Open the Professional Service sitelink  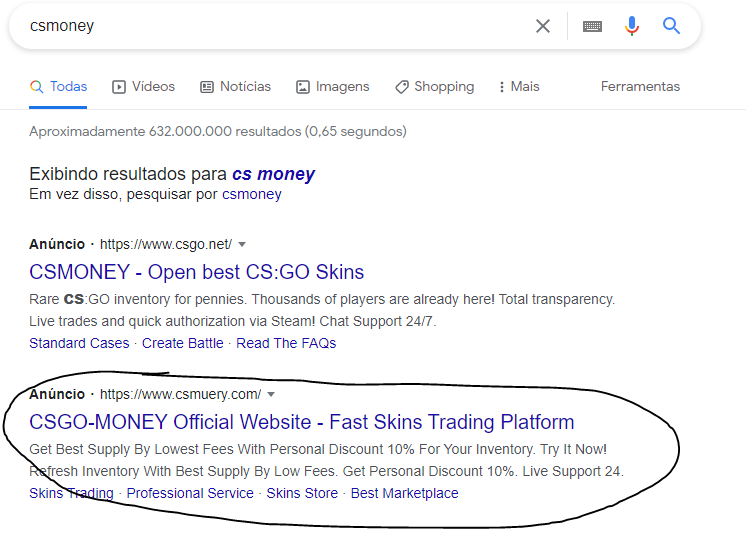tap(190, 493)
